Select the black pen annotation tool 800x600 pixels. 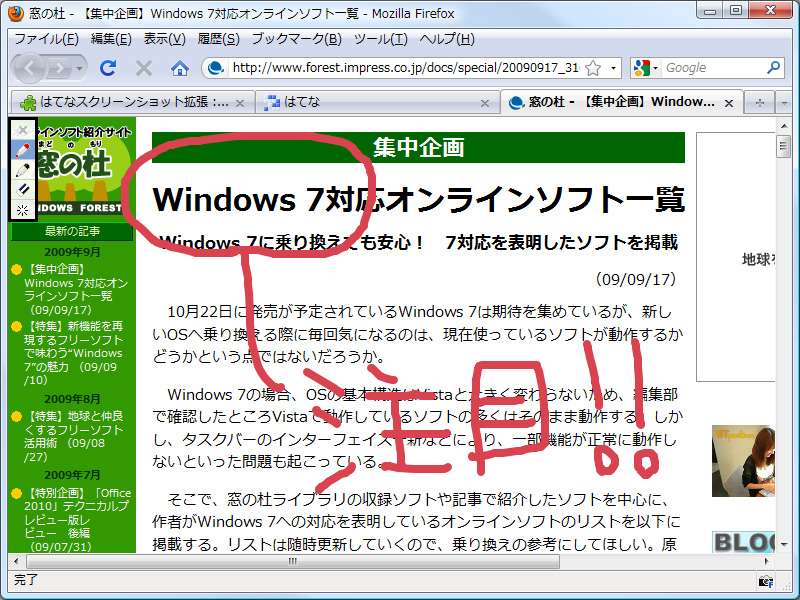24,170
